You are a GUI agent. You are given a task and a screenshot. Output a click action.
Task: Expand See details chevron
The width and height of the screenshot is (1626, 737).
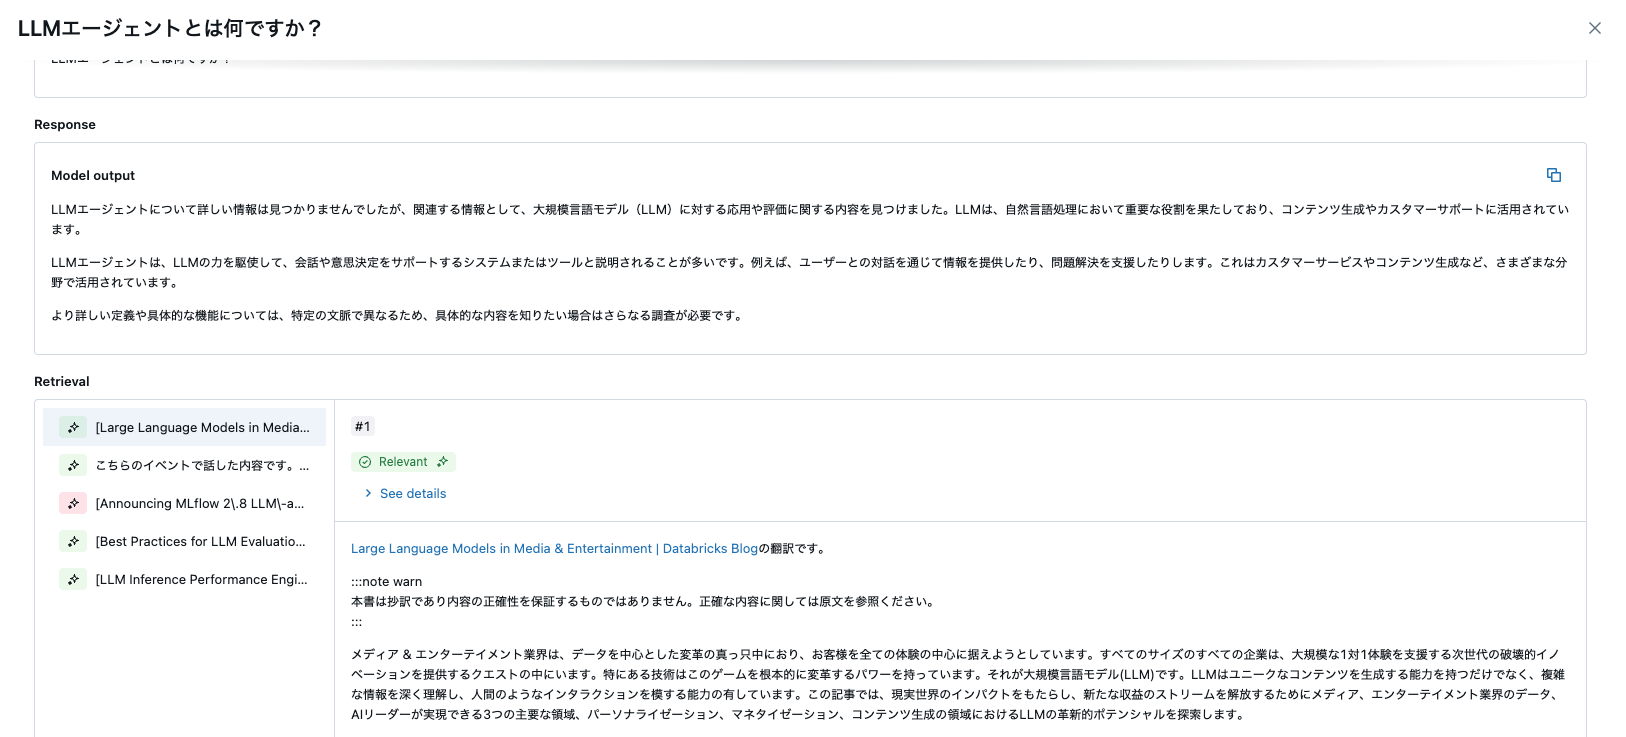(x=368, y=493)
